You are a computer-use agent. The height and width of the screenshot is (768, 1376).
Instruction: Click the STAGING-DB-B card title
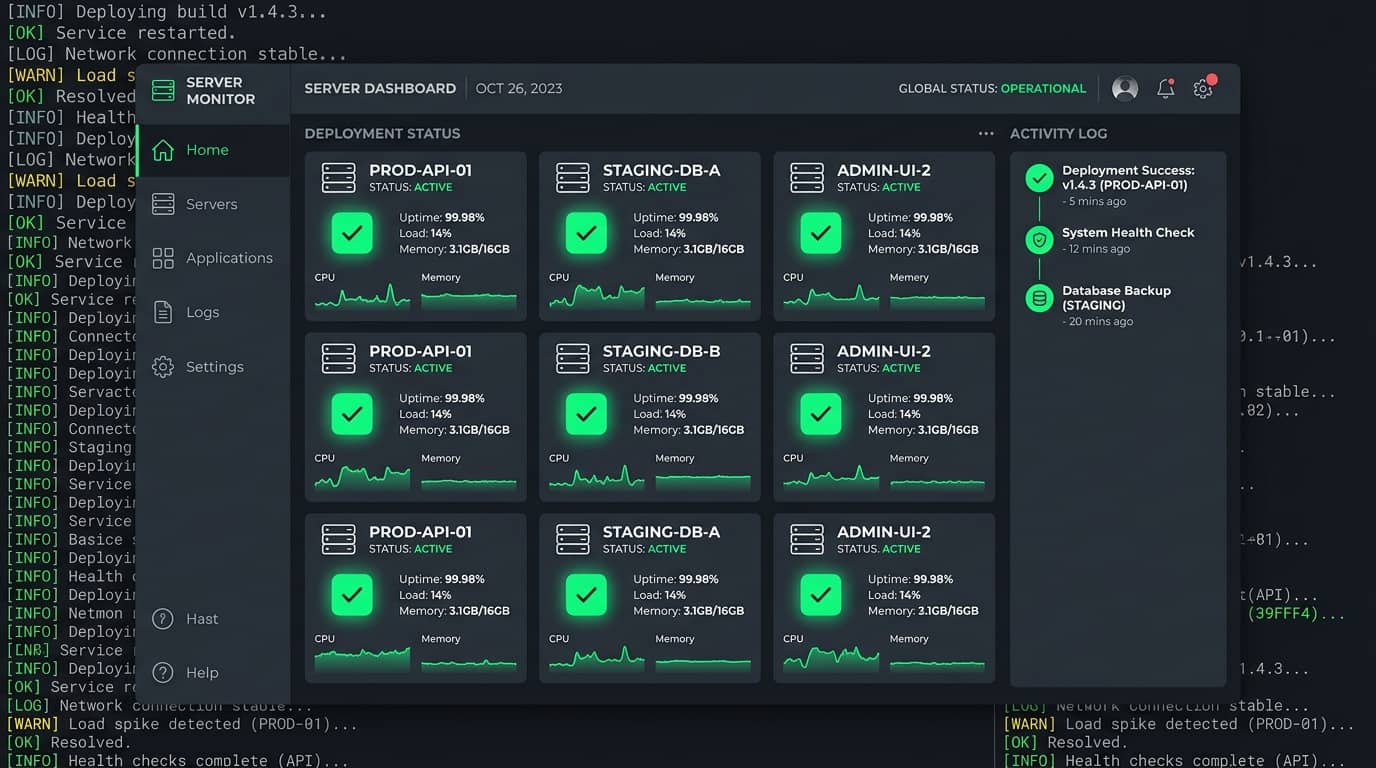coord(661,351)
